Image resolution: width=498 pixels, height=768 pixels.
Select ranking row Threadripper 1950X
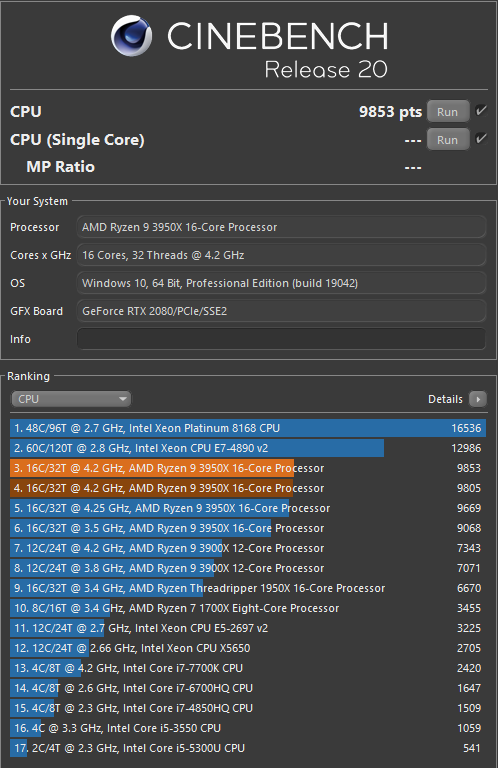pyautogui.click(x=248, y=588)
